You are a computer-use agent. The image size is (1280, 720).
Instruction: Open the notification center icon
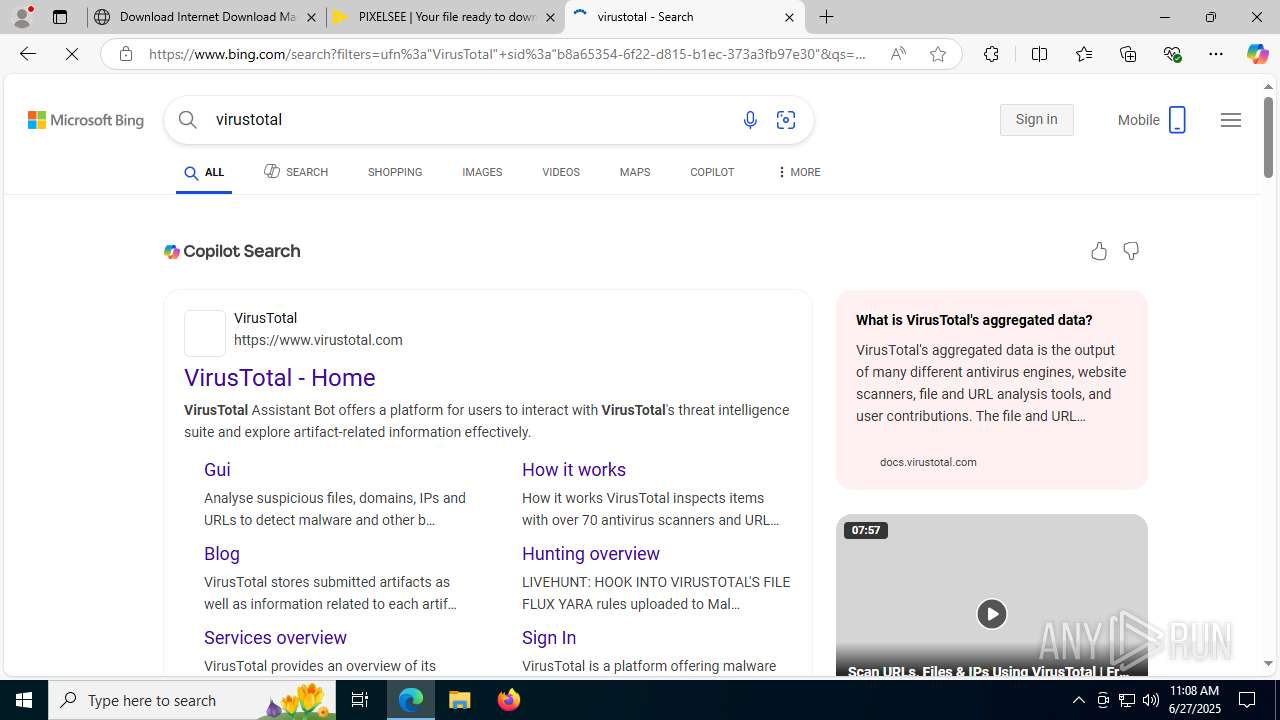tap(1248, 700)
